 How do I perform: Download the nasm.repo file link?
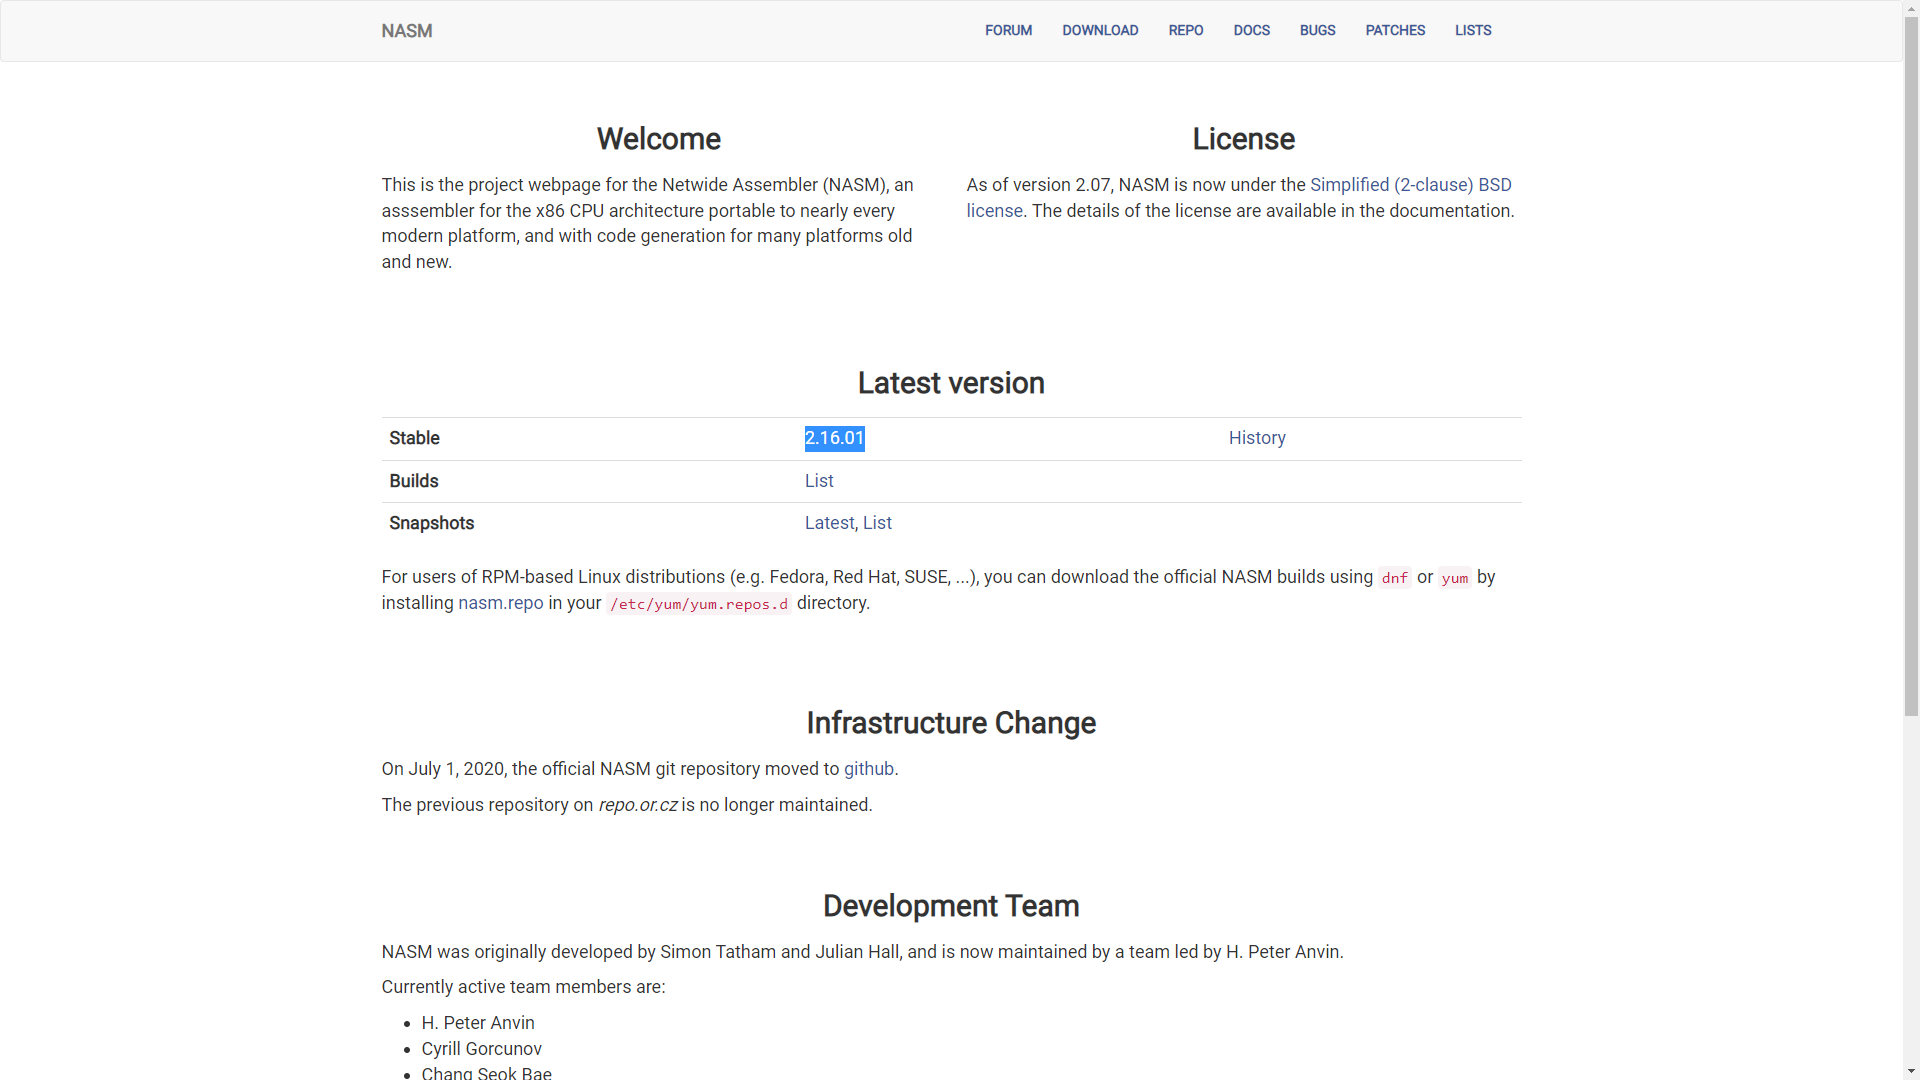click(501, 603)
